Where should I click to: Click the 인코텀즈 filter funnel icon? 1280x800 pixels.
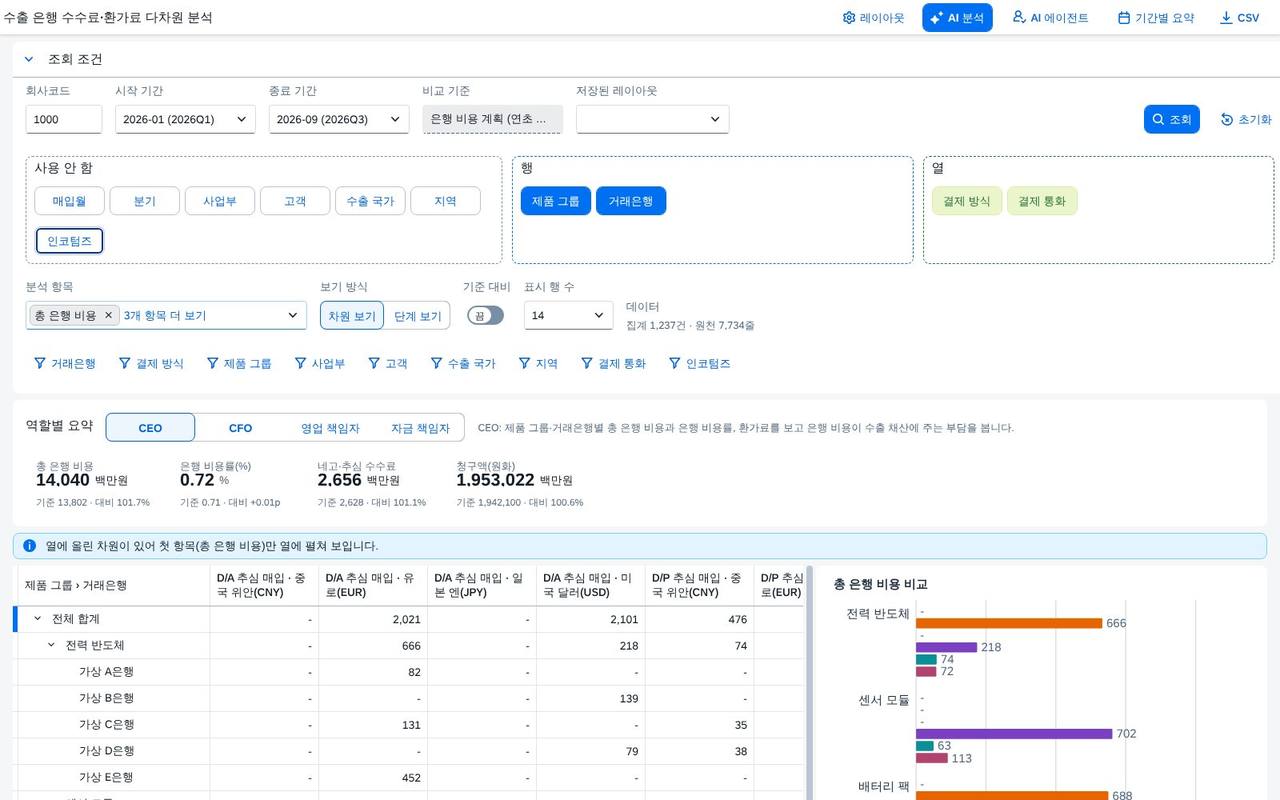675,363
